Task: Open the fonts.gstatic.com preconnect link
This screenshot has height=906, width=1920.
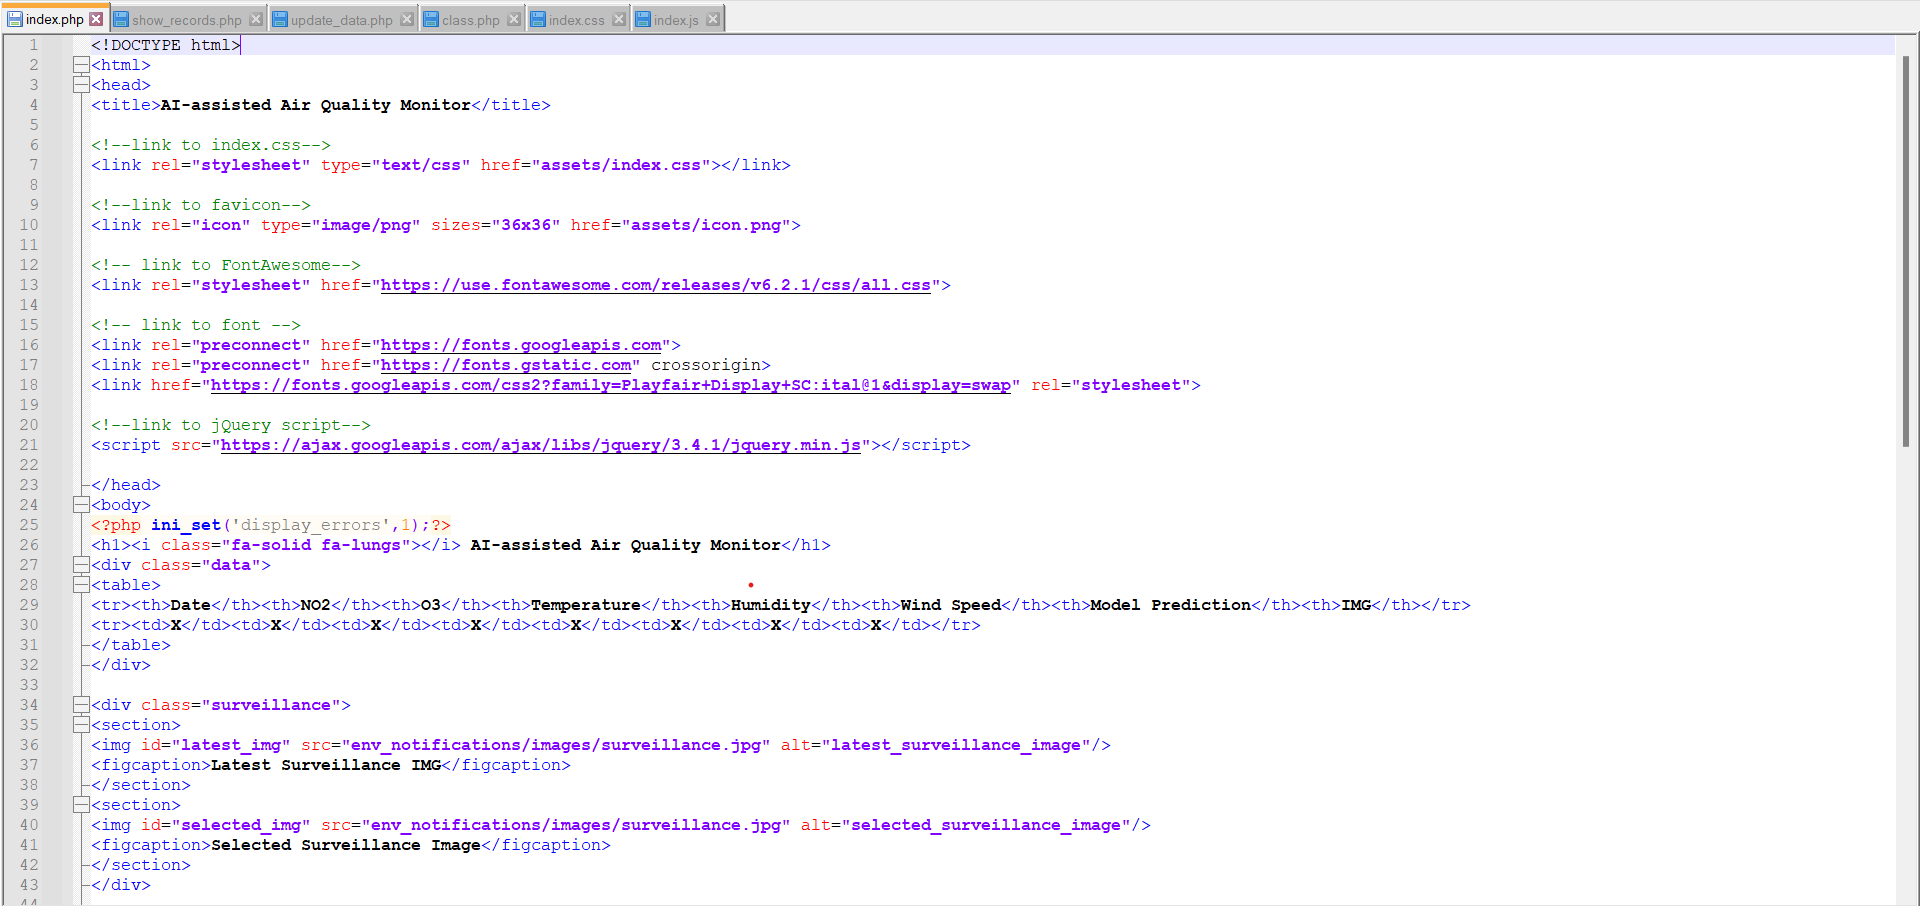Action: coord(509,364)
